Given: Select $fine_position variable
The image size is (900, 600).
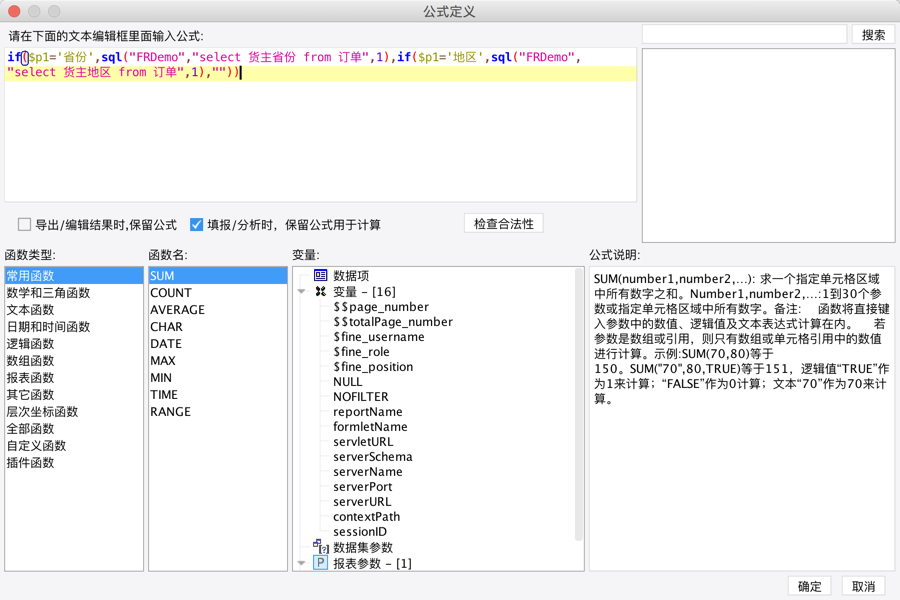Looking at the screenshot, I should [373, 366].
